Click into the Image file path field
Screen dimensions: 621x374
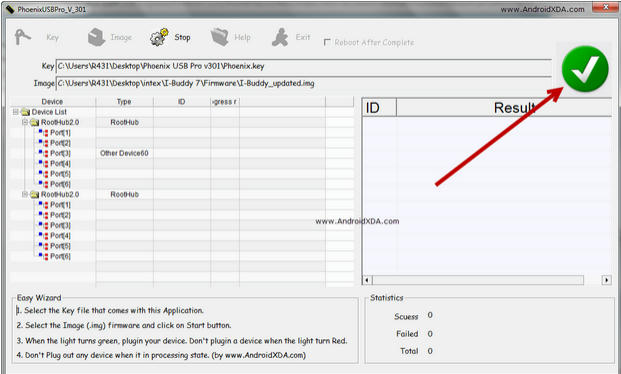point(304,83)
